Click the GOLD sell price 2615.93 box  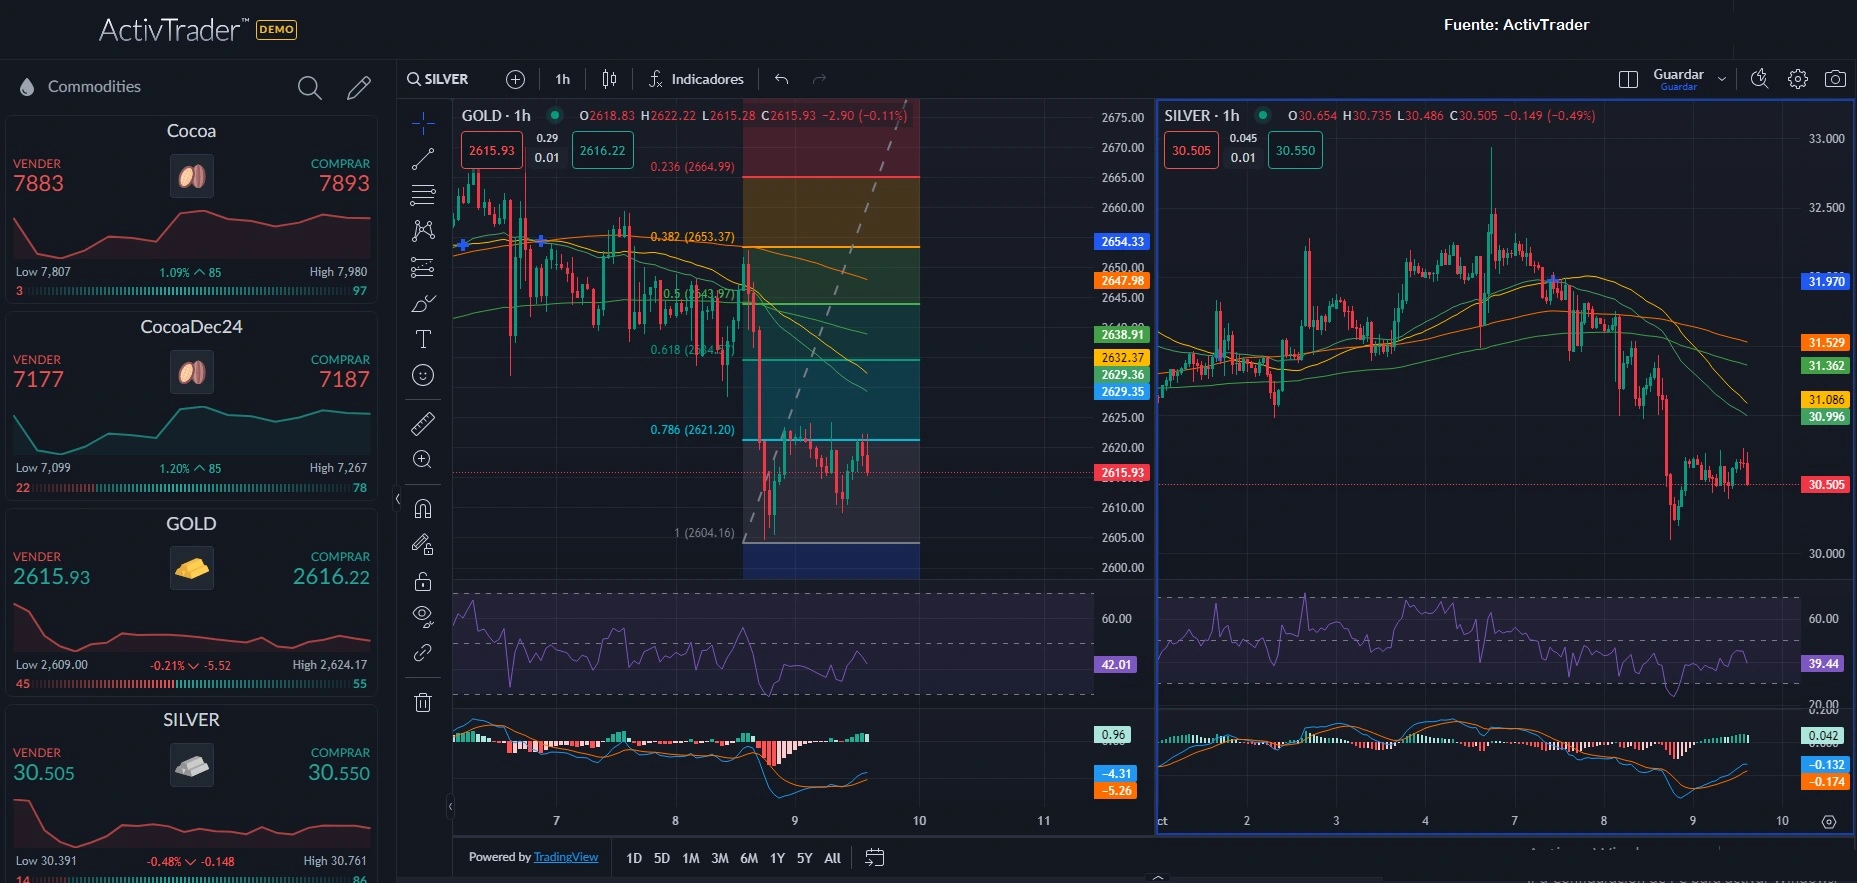491,151
